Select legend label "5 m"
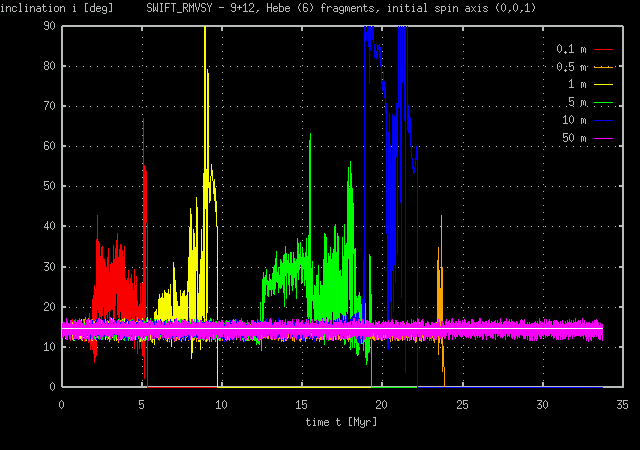The image size is (640, 450). 577,102
